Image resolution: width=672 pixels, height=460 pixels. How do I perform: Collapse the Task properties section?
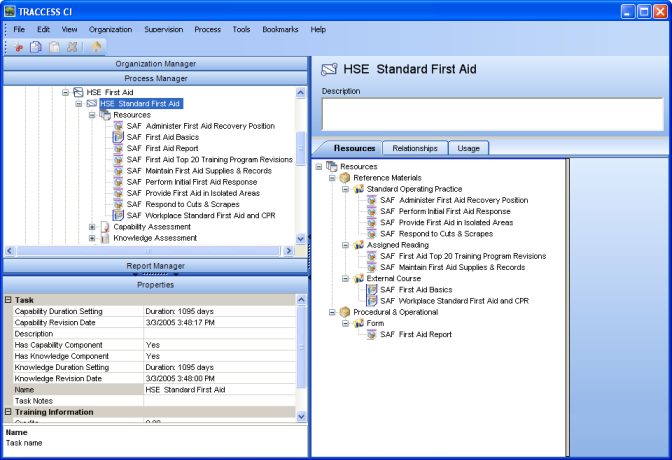coord(8,300)
